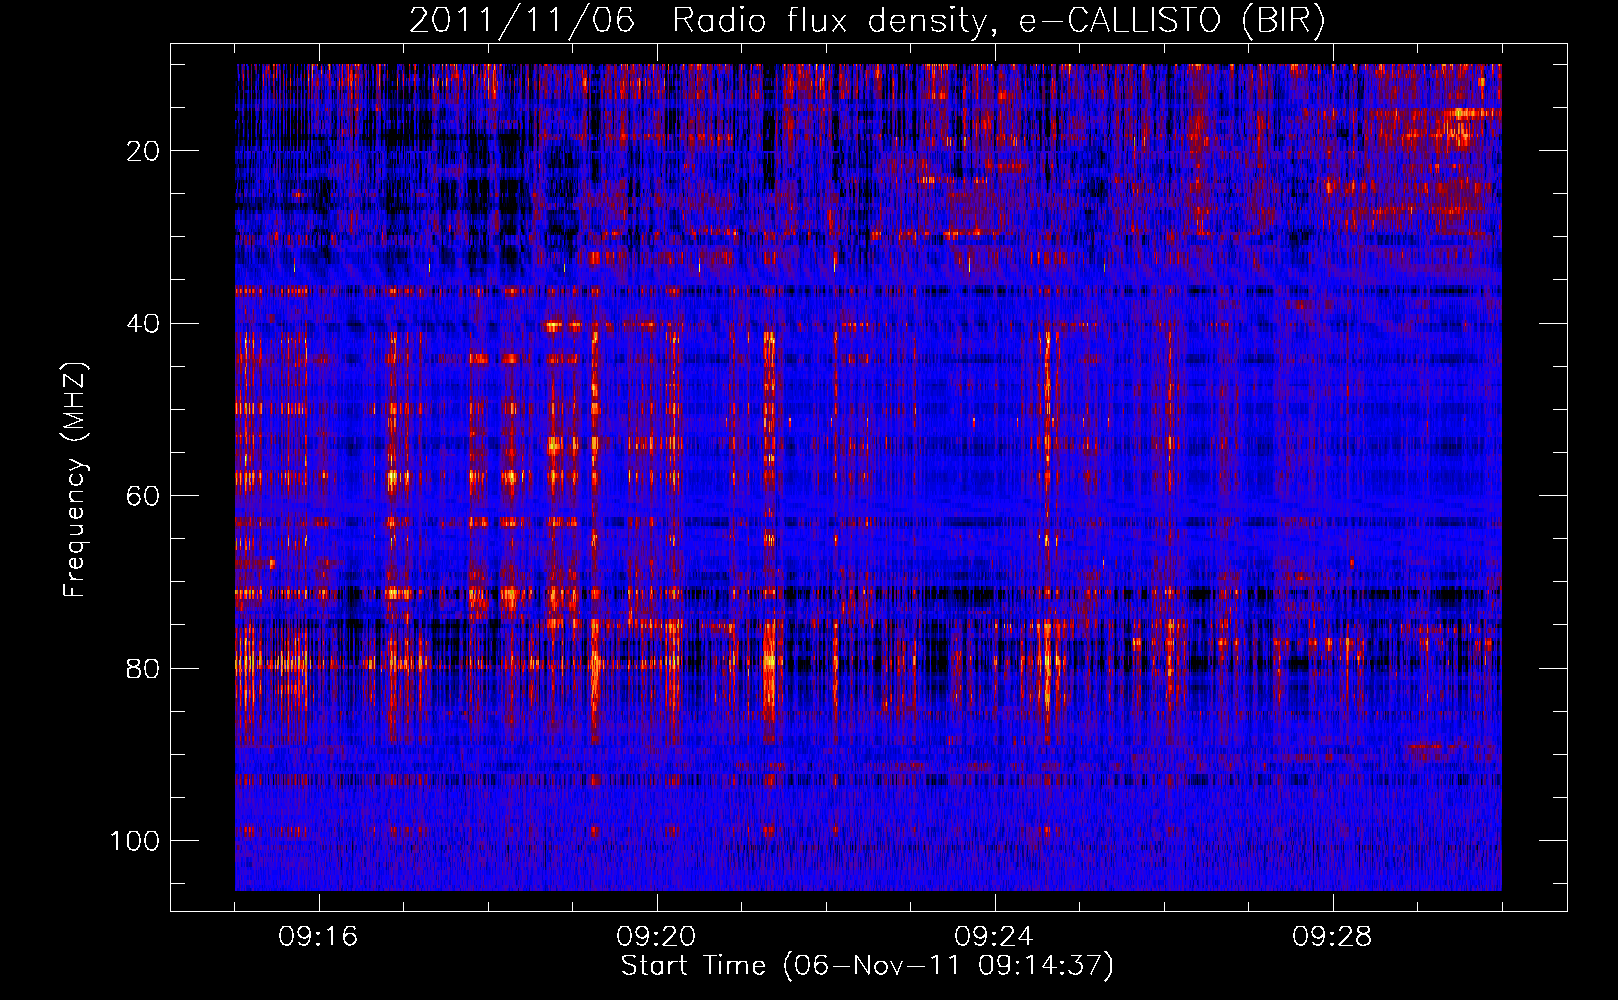Screen dimensions: 1618x1000
Task: Click the 'Start Time (06-Nov-11 09:14:37)' label
Action: pos(867,966)
